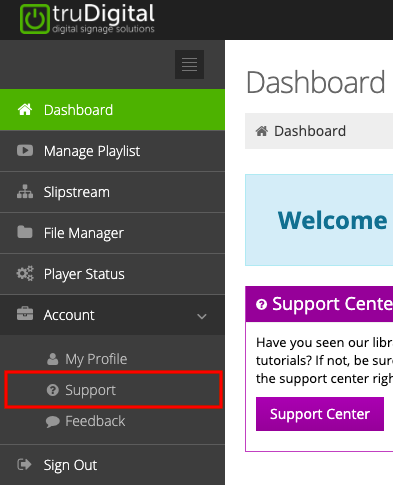Viewport: 393px width, 485px height.
Task: Click the purple Support Center button
Action: 320,414
